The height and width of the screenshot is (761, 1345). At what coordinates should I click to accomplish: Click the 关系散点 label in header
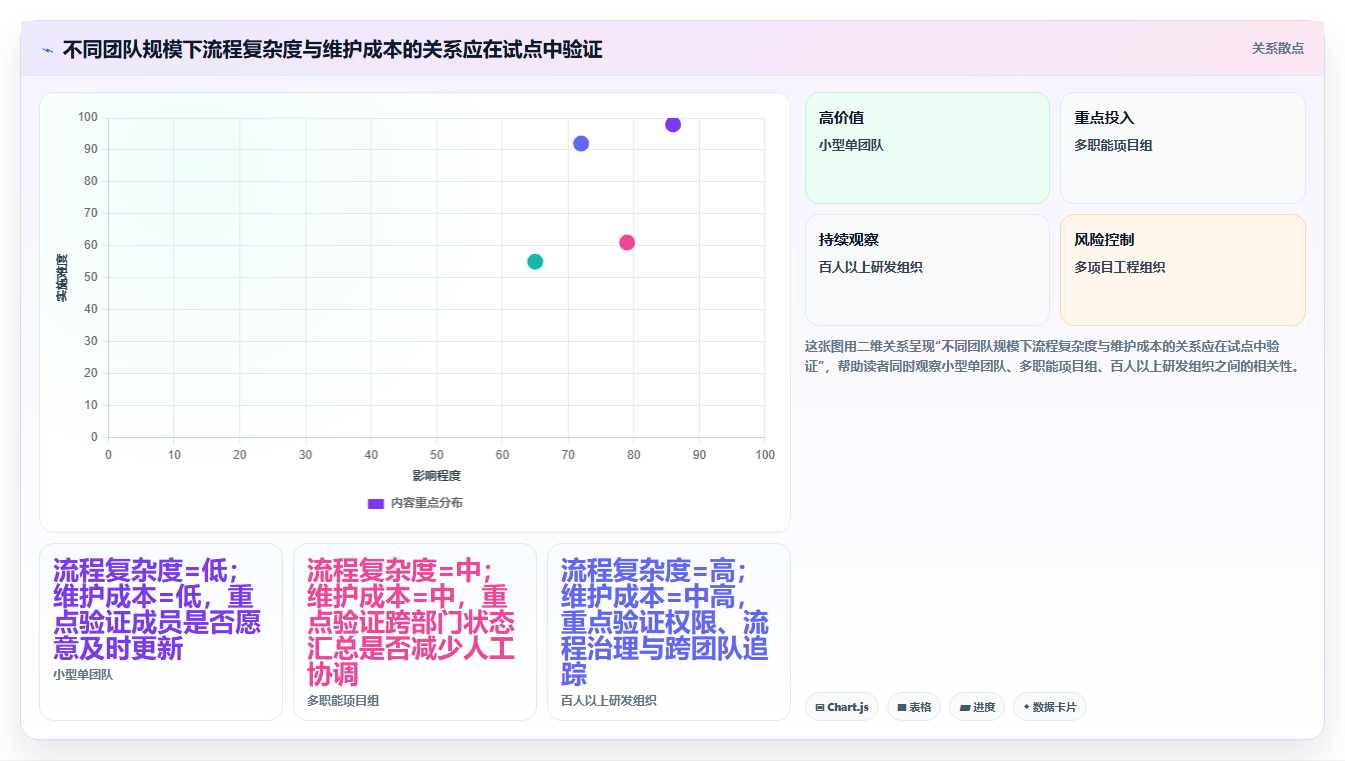(1277, 48)
